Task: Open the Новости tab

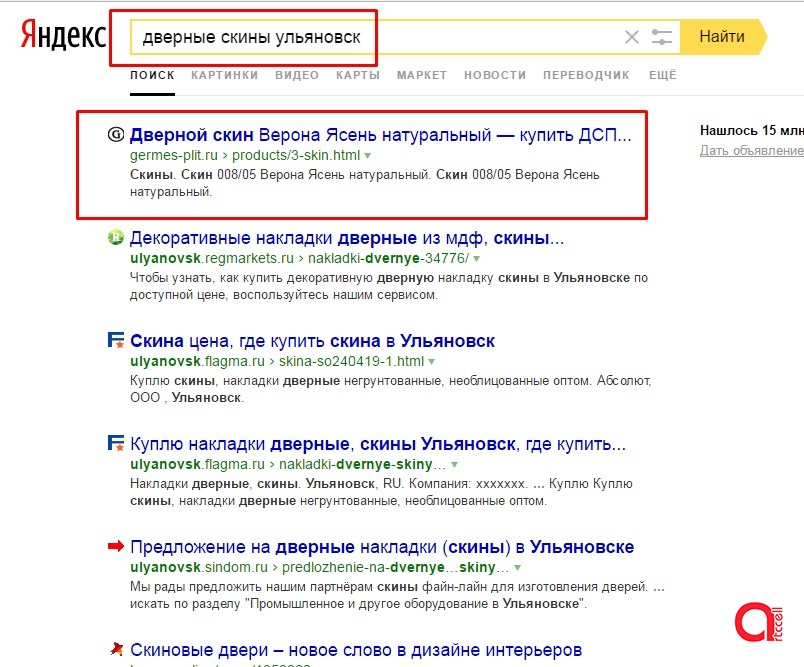Action: pos(495,75)
